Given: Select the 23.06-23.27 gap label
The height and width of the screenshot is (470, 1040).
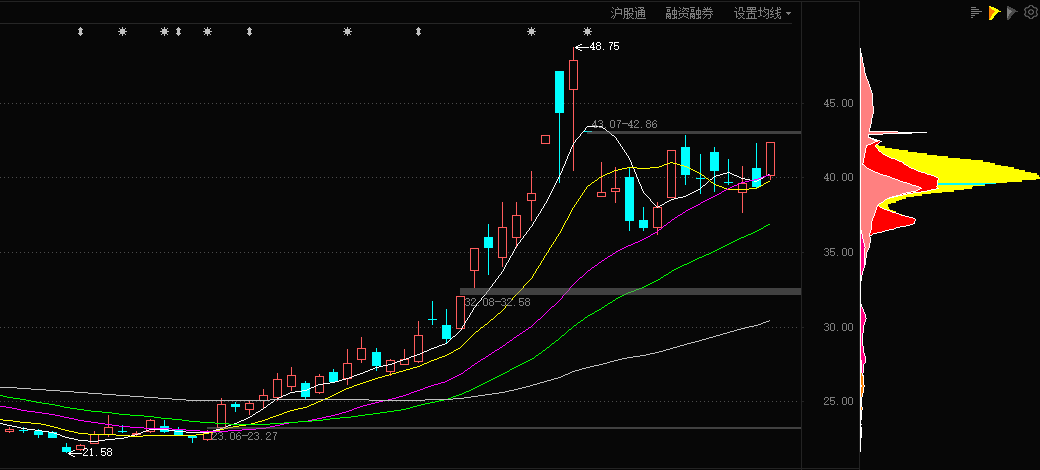Looking at the screenshot, I should click(x=244, y=436).
